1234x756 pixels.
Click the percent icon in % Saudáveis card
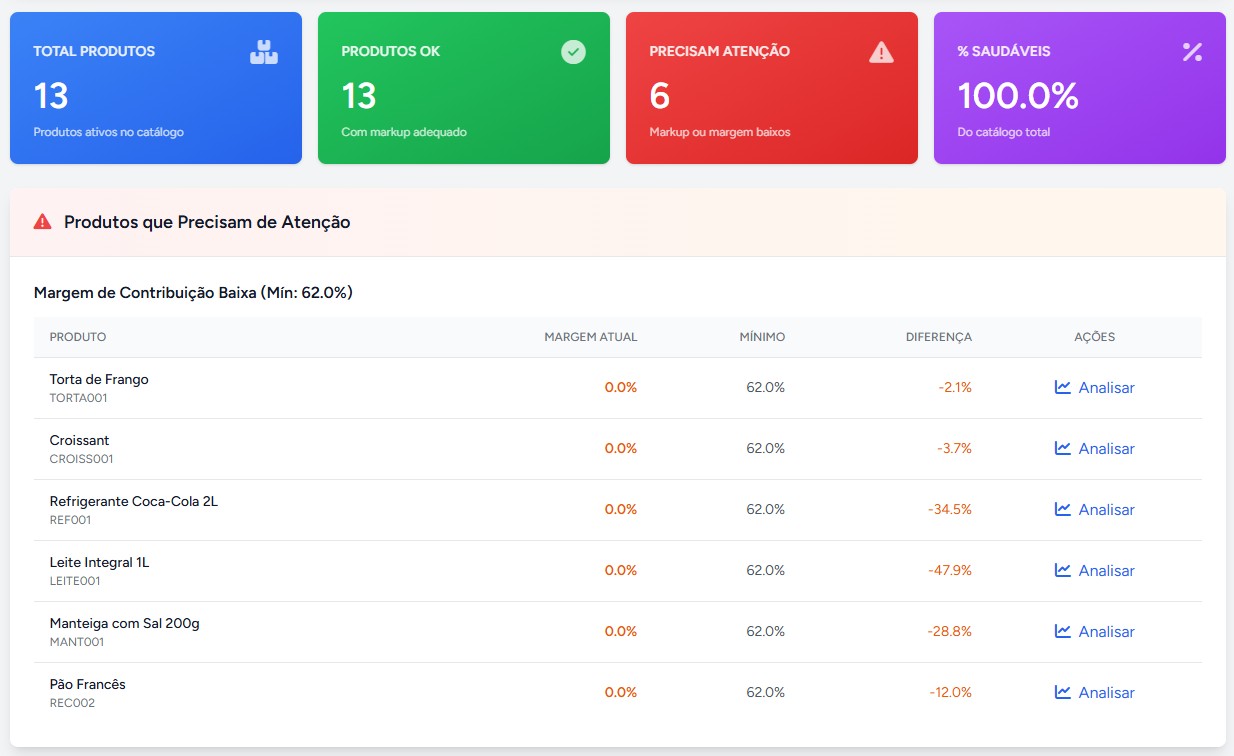coord(1192,52)
